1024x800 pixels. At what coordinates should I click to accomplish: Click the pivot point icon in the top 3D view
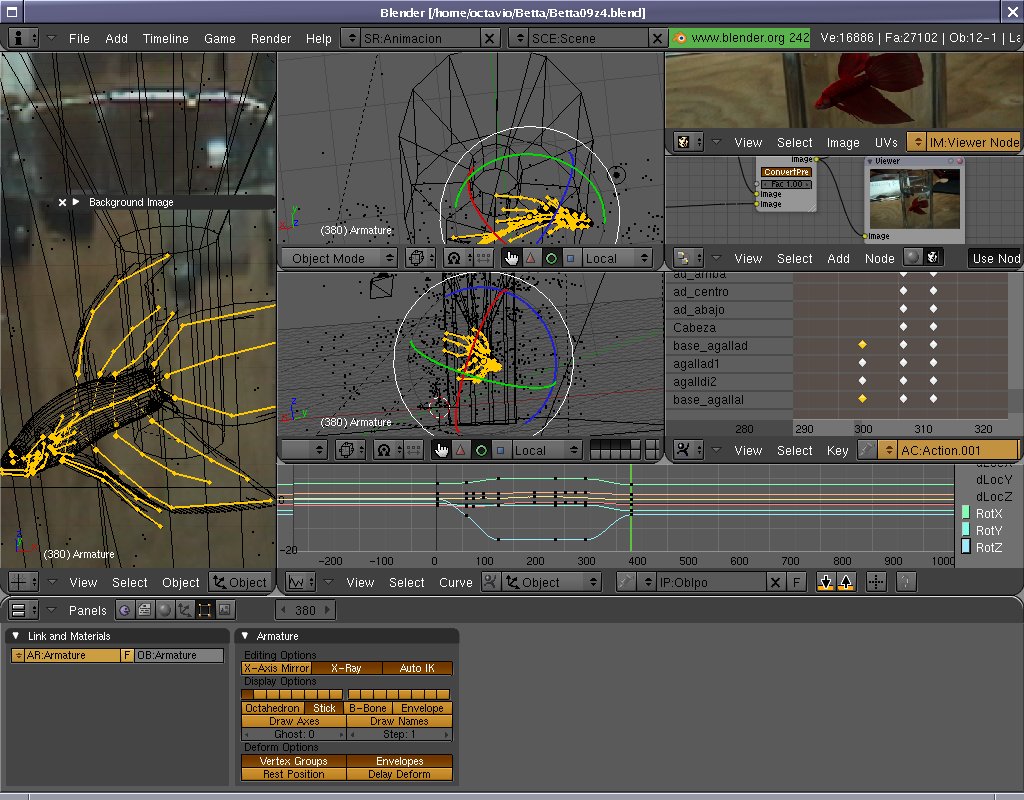coord(454,258)
